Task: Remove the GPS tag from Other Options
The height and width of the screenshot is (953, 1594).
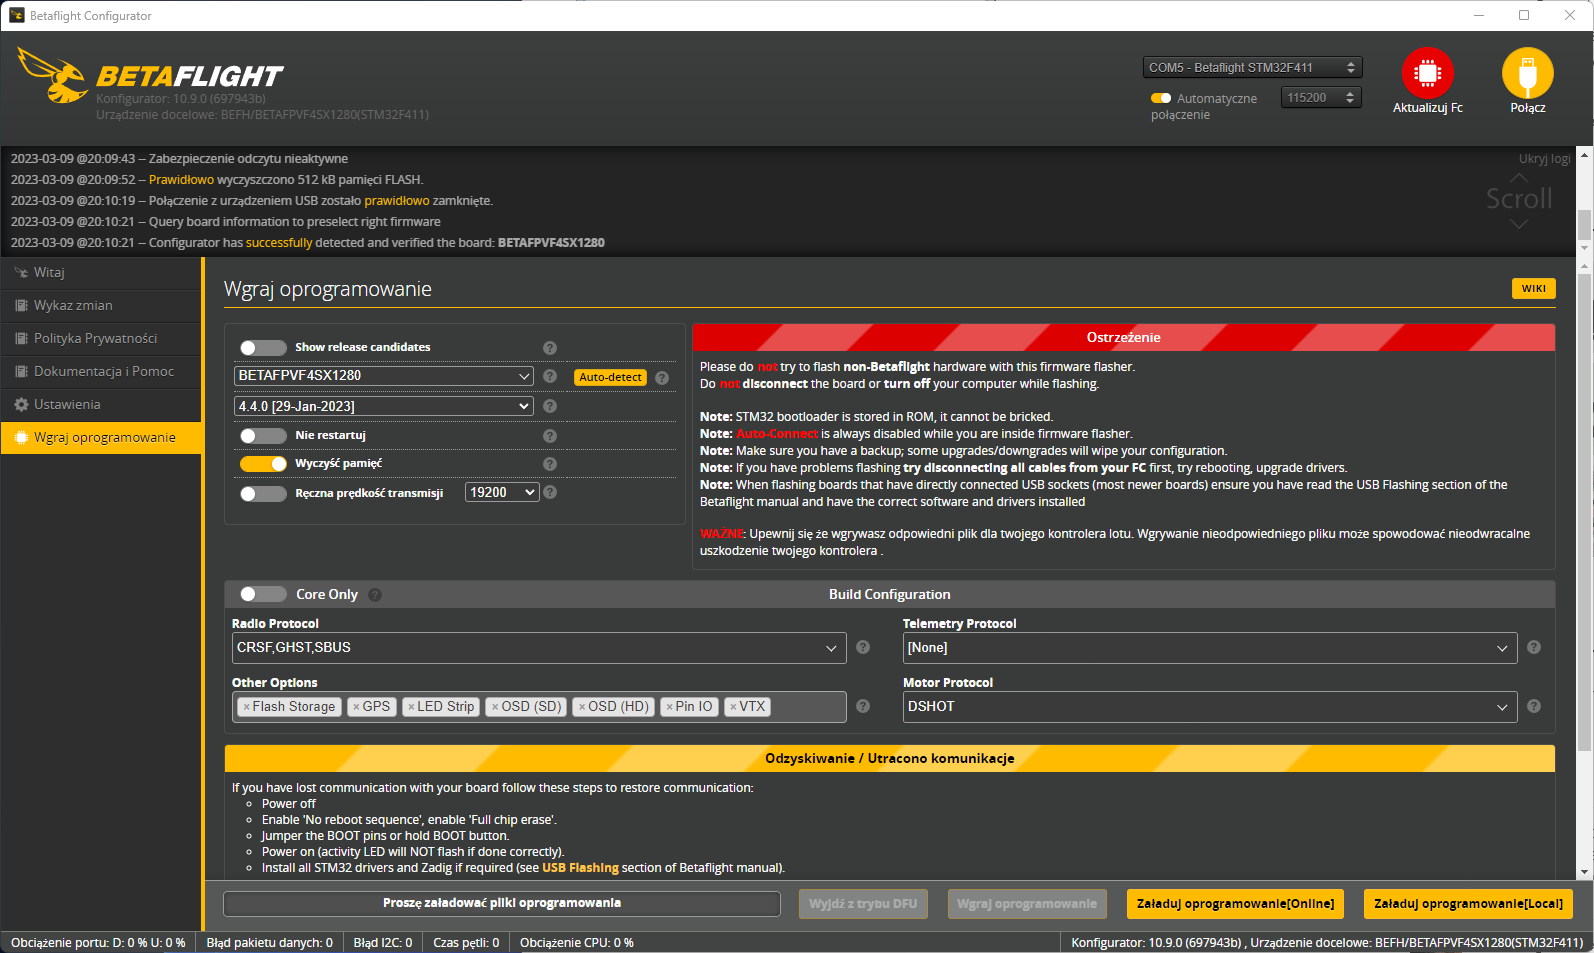Action: 356,707
